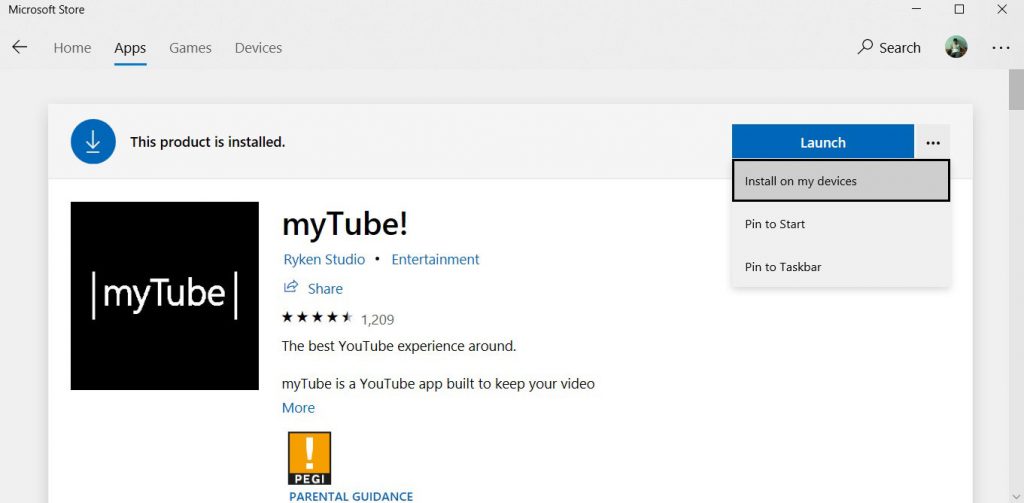The width and height of the screenshot is (1024, 503).
Task: Click the blue download status icon
Action: click(93, 141)
